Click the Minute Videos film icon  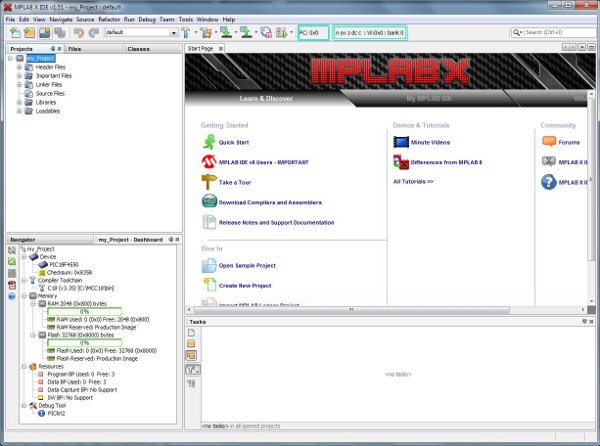click(401, 142)
